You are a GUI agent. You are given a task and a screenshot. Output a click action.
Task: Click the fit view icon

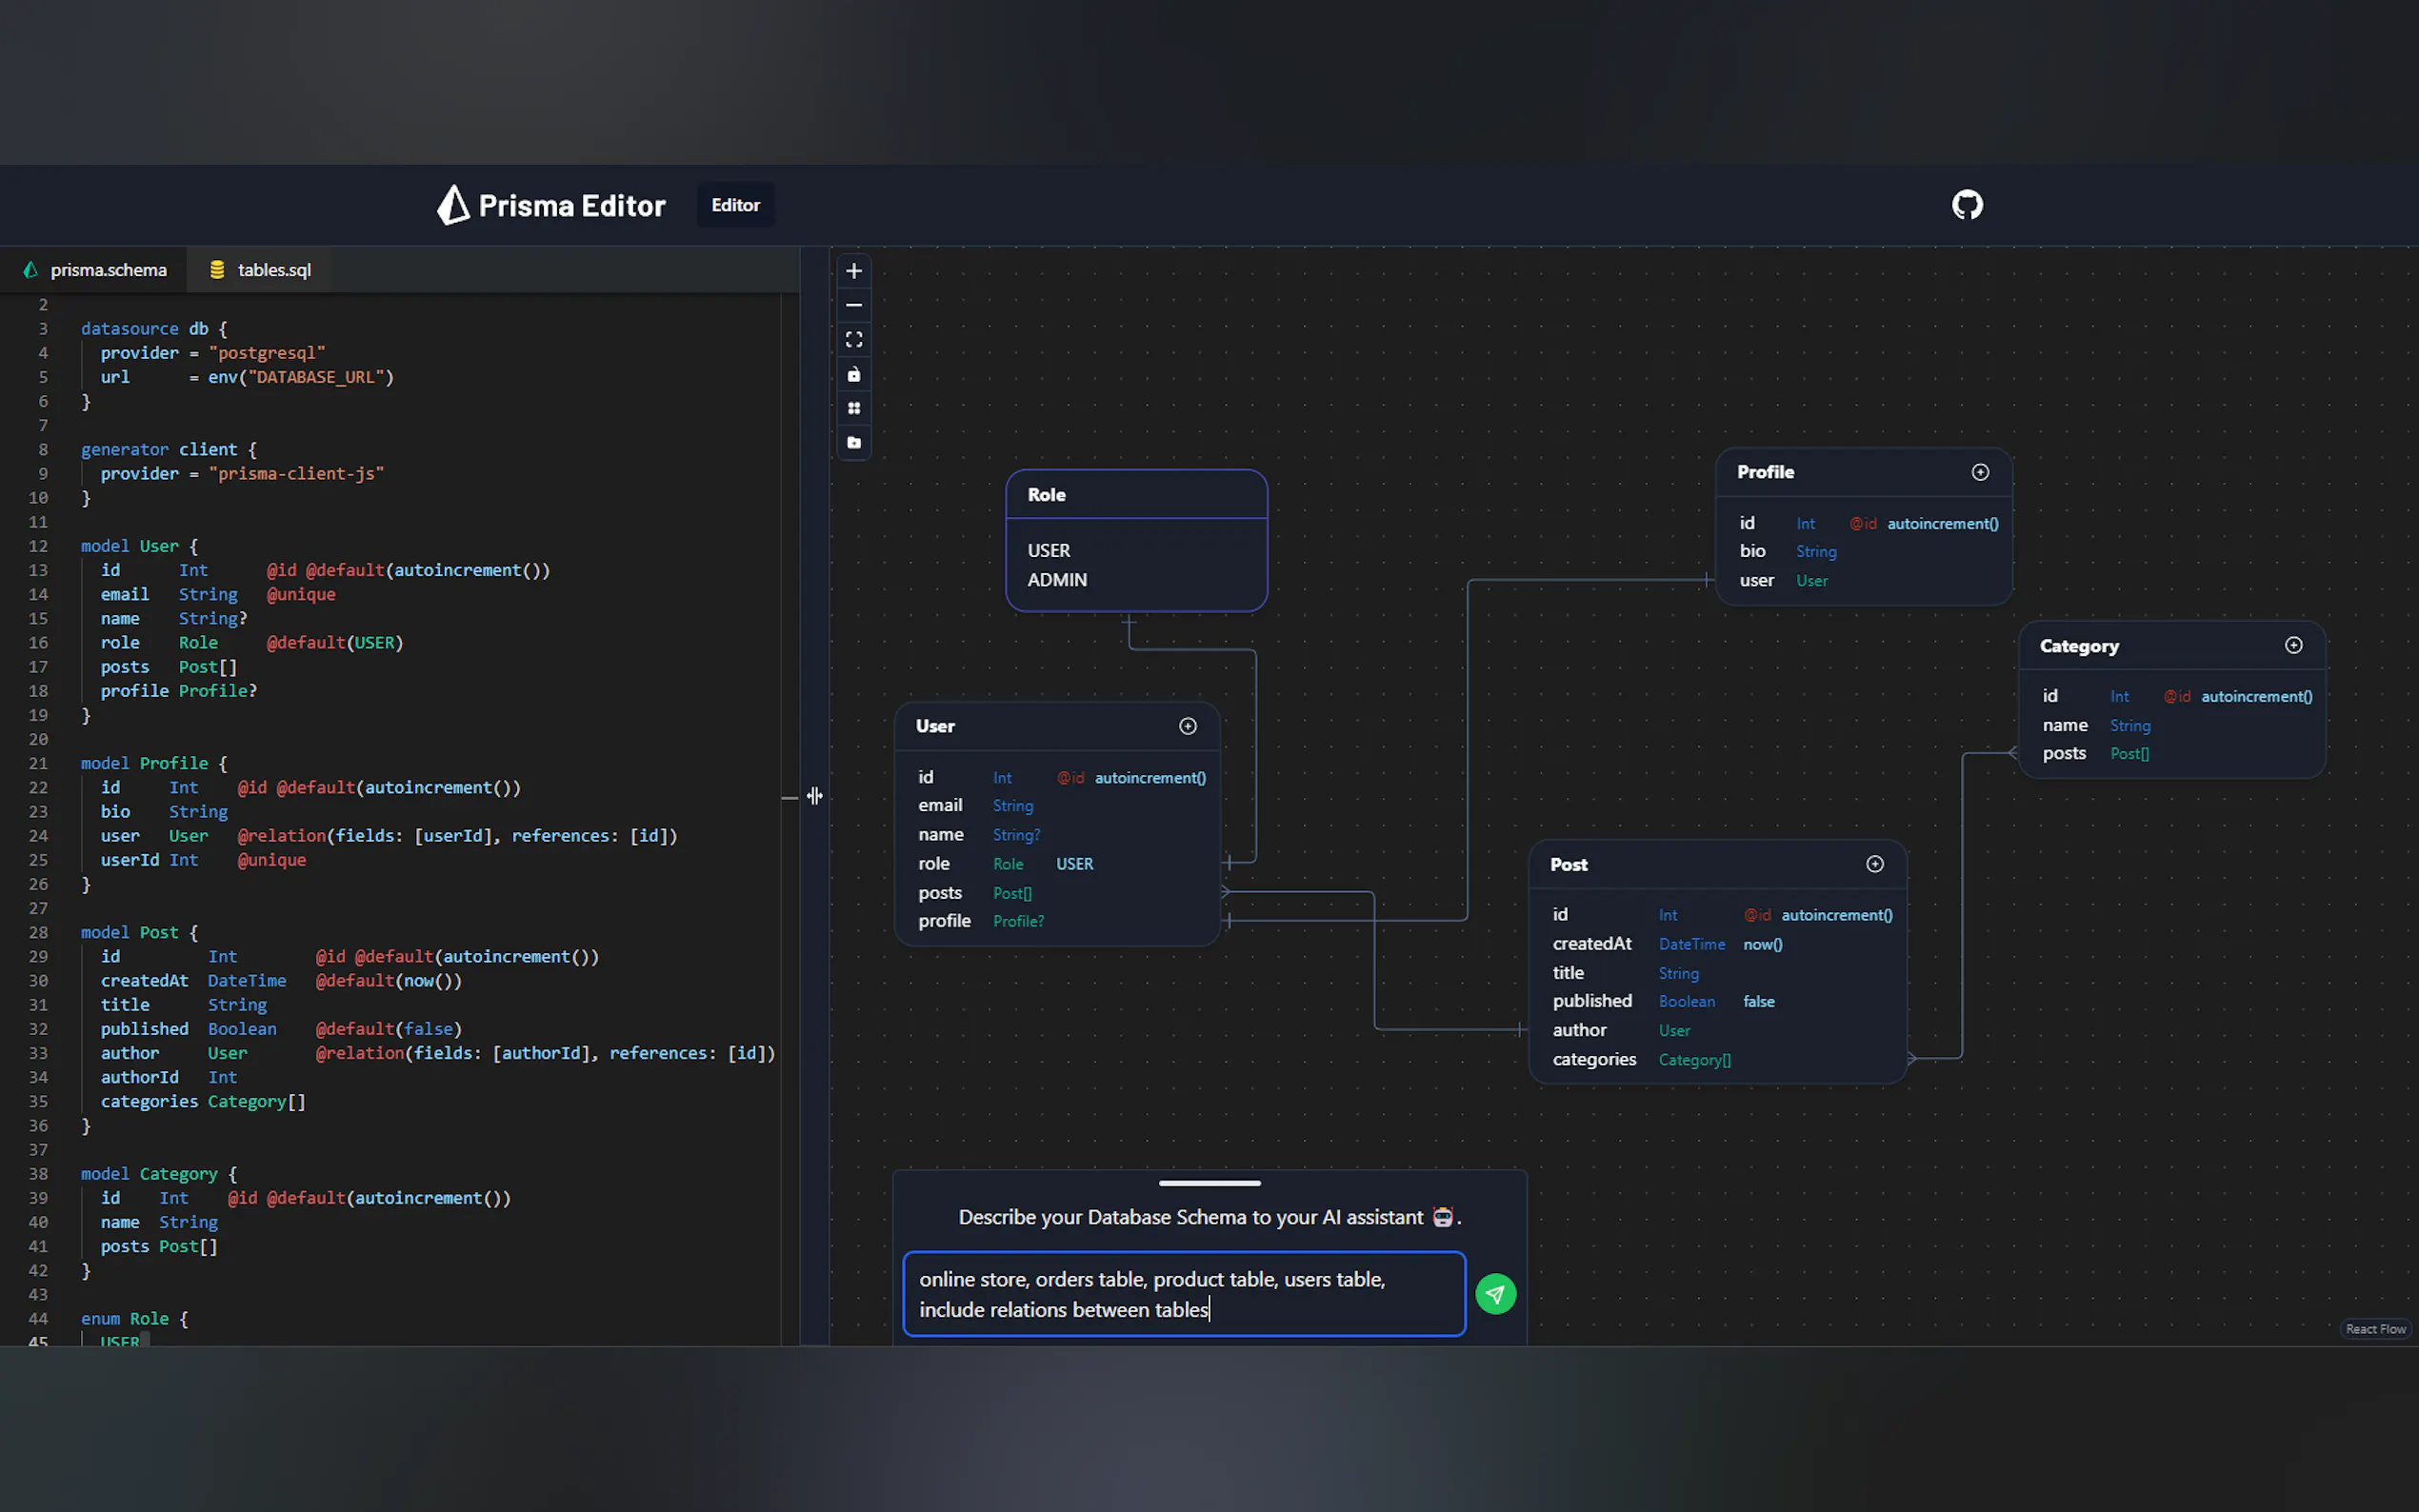coord(853,340)
